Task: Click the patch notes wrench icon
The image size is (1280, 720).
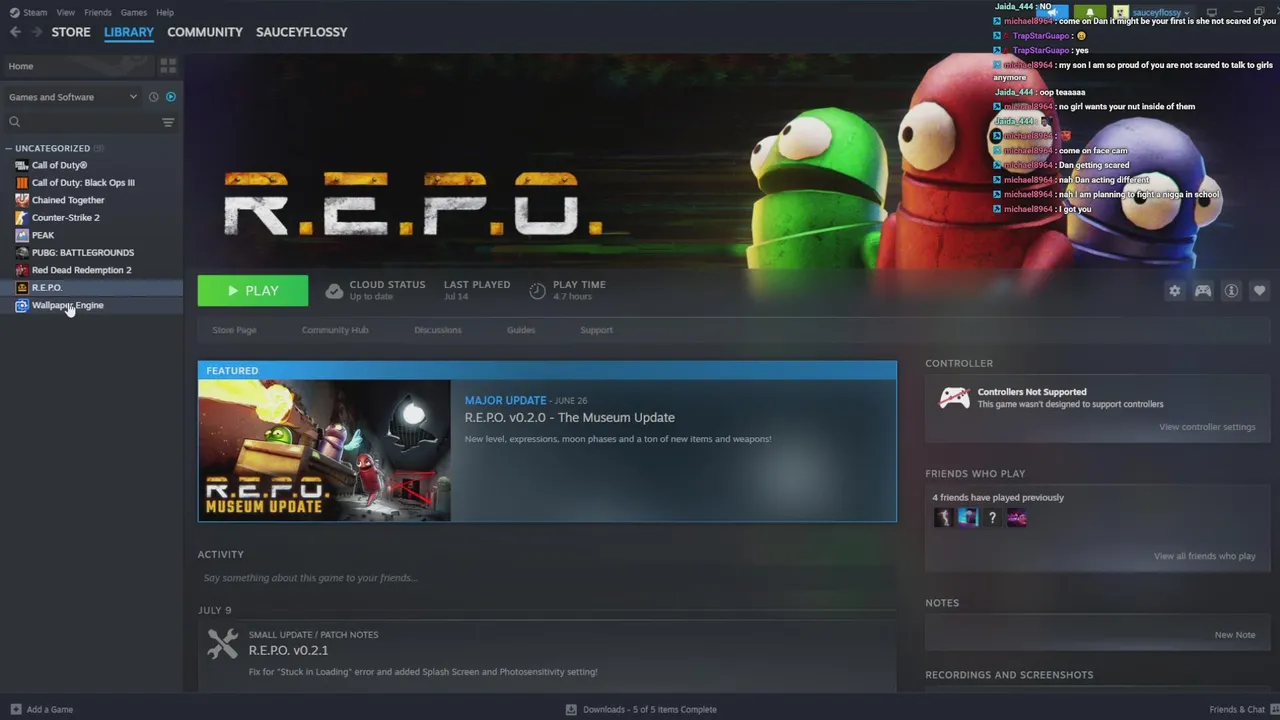Action: (x=222, y=643)
